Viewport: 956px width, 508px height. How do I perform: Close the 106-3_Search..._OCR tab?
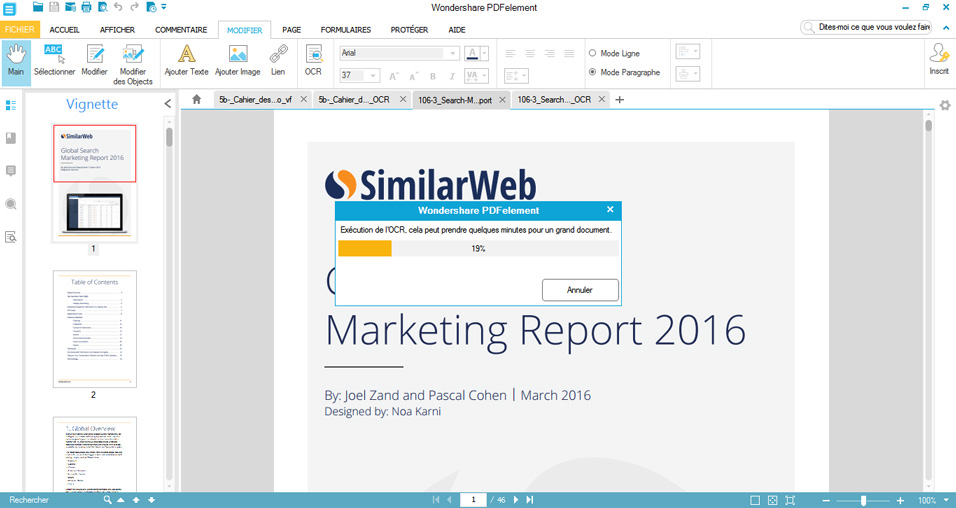click(601, 99)
